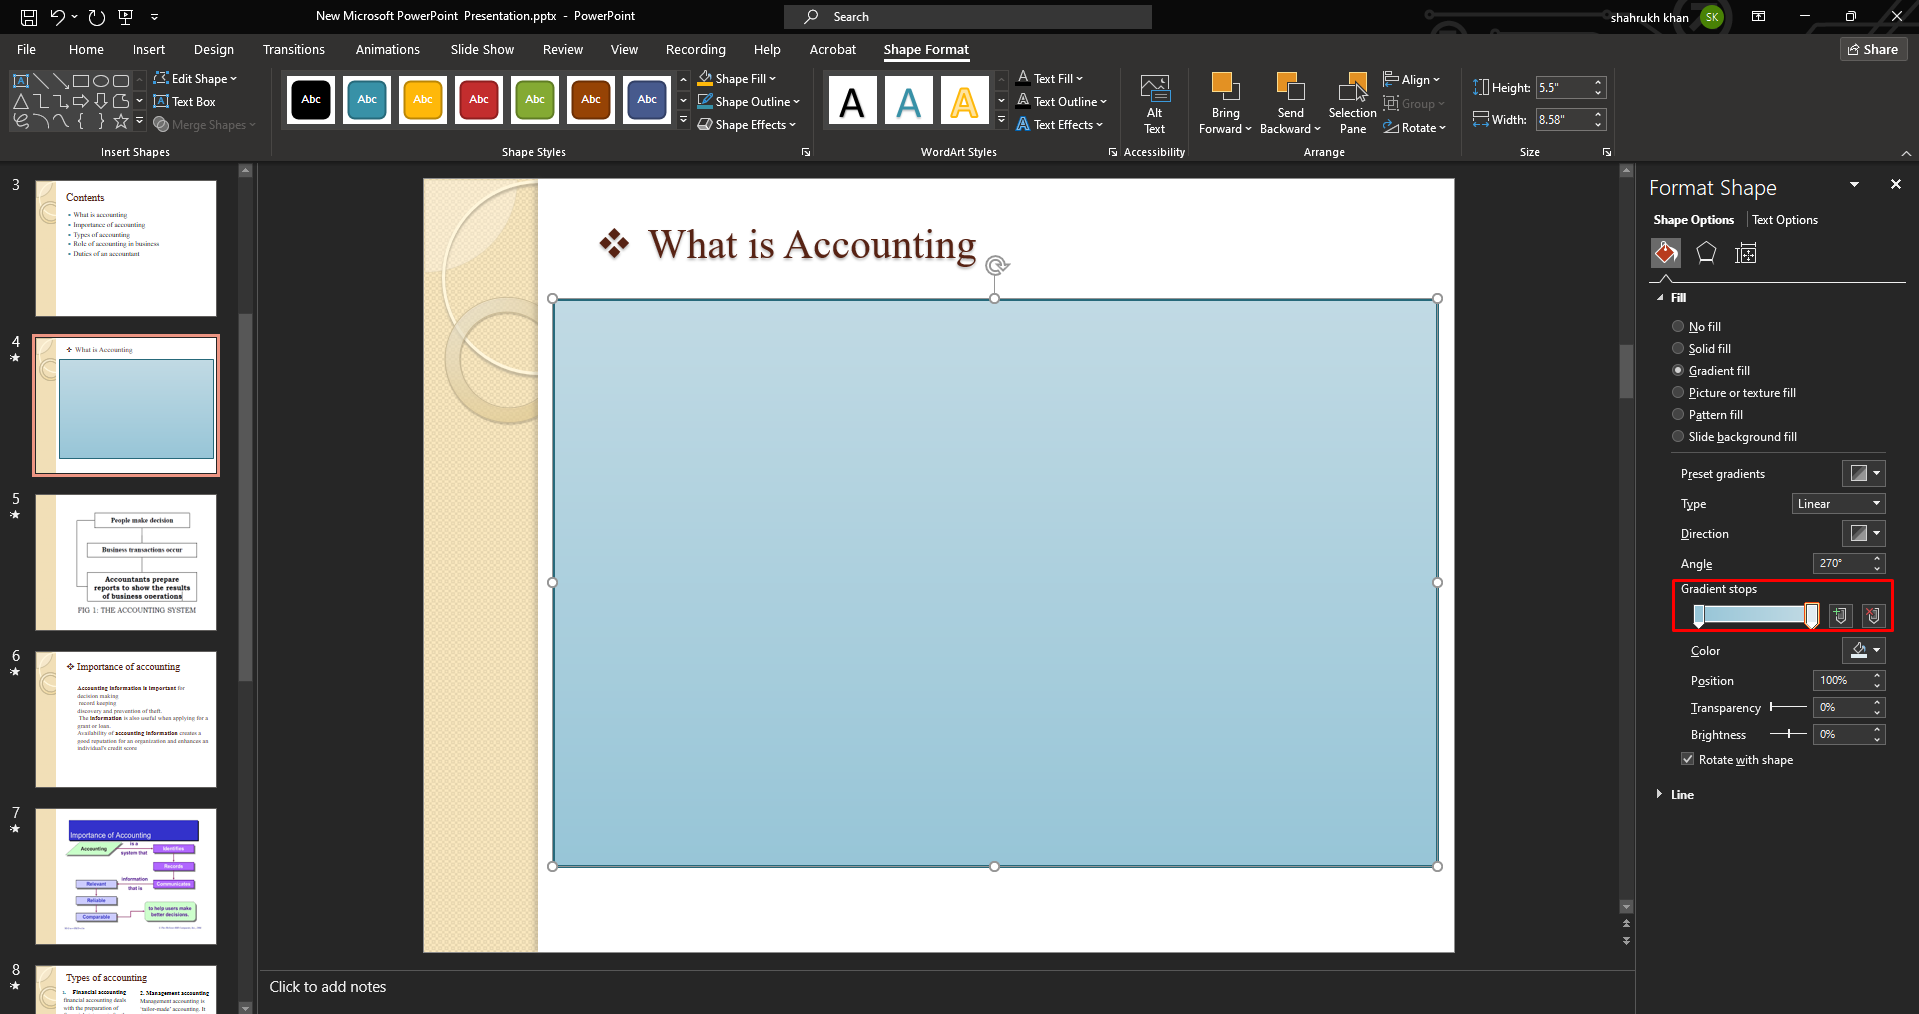The height and width of the screenshot is (1014, 1919).
Task: Uncheck Rotate with shape checkbox
Action: click(1688, 760)
